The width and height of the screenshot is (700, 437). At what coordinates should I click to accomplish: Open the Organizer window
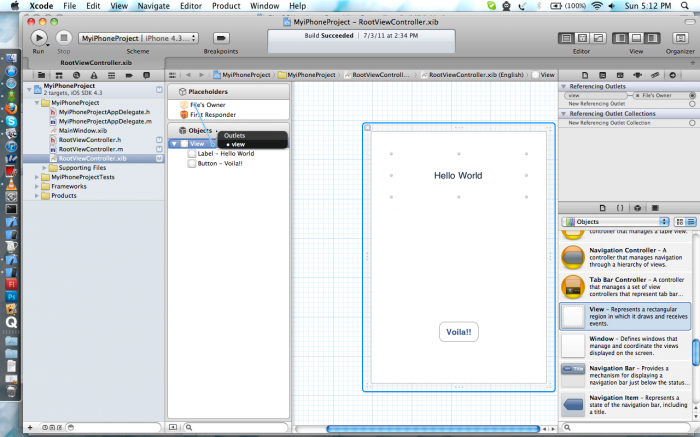click(x=680, y=38)
